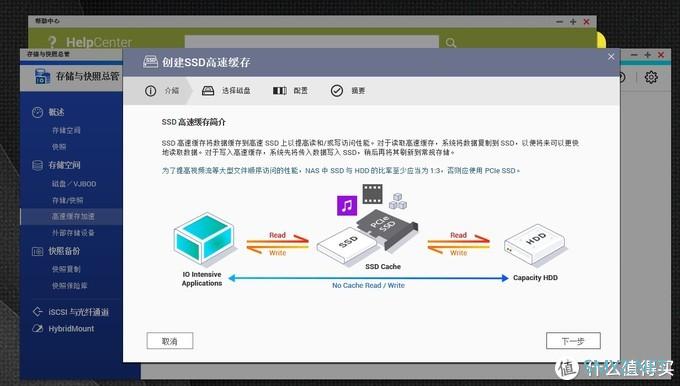Open 磁盘 / VJBOD in sidebar
This screenshot has height=386, width=680.
tap(74, 184)
